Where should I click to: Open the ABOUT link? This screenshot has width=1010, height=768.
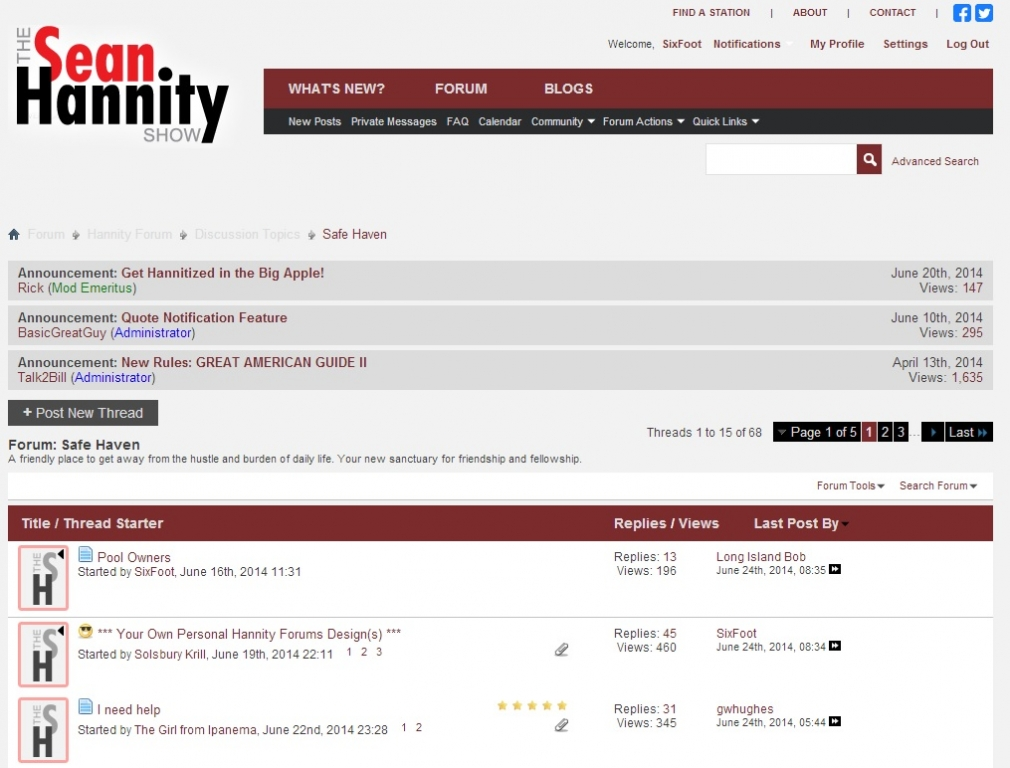tap(810, 12)
